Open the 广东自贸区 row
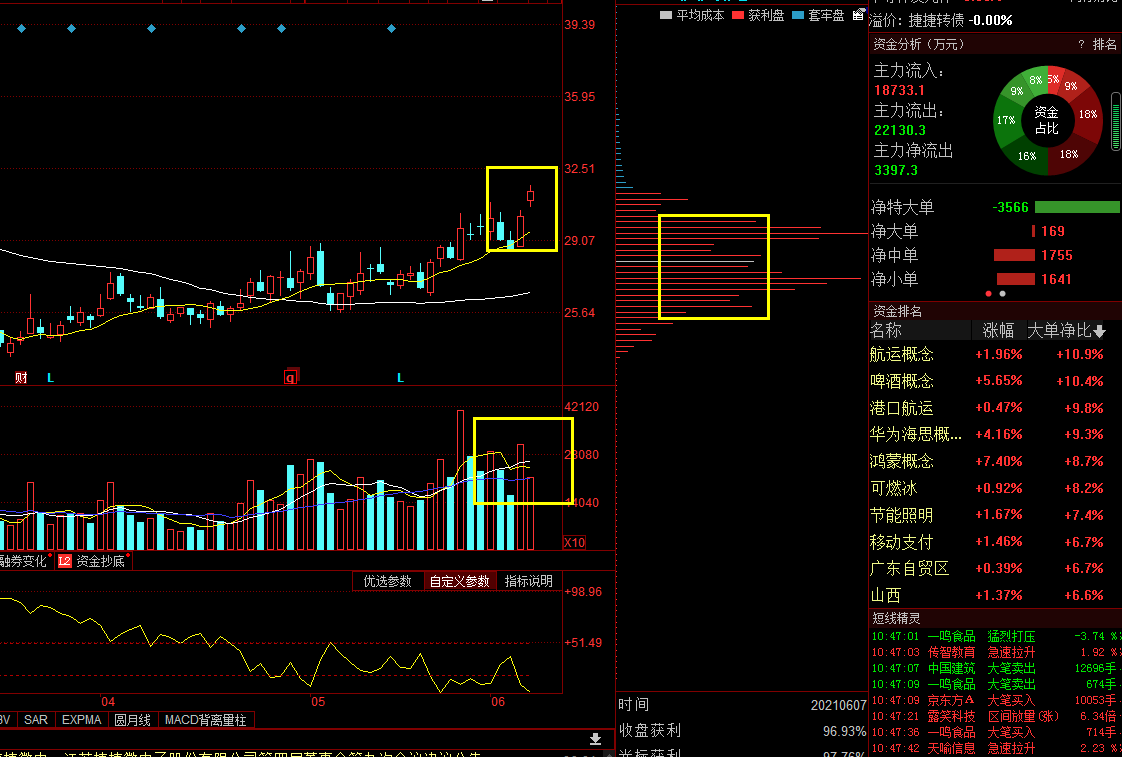 995,569
